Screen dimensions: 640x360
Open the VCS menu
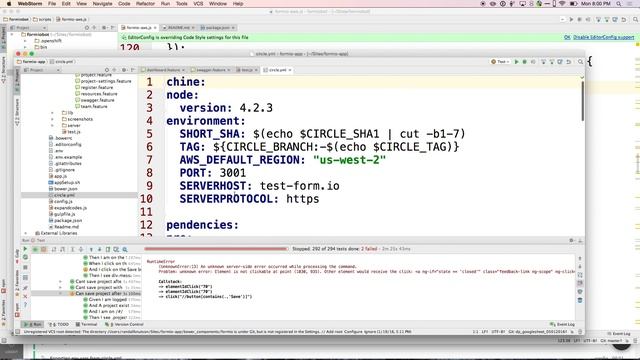[198, 4]
